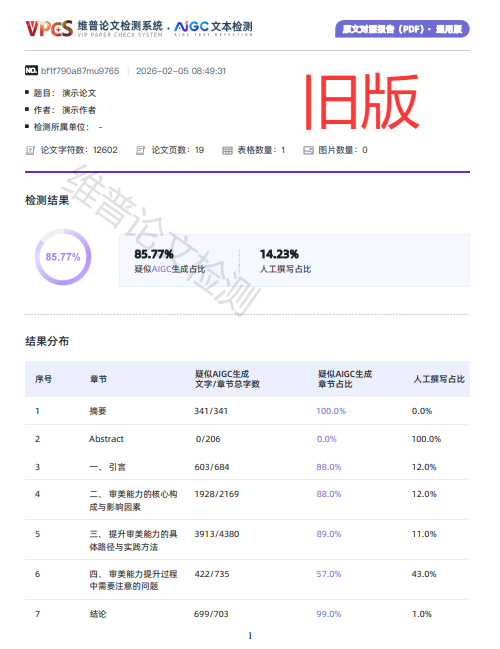Click the character count icon
The image size is (500, 649).
coord(30,150)
